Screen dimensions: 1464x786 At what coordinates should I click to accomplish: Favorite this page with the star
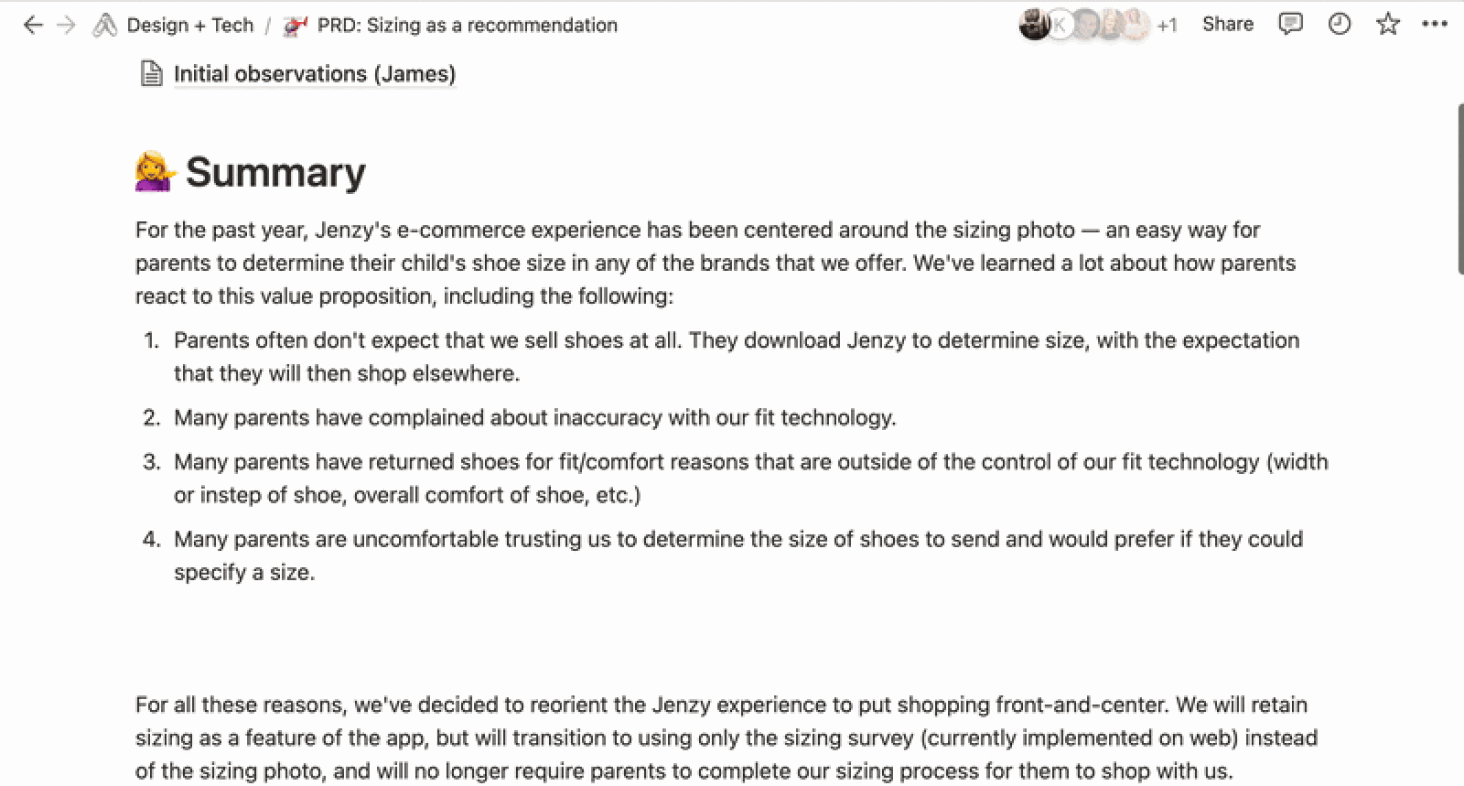1388,25
